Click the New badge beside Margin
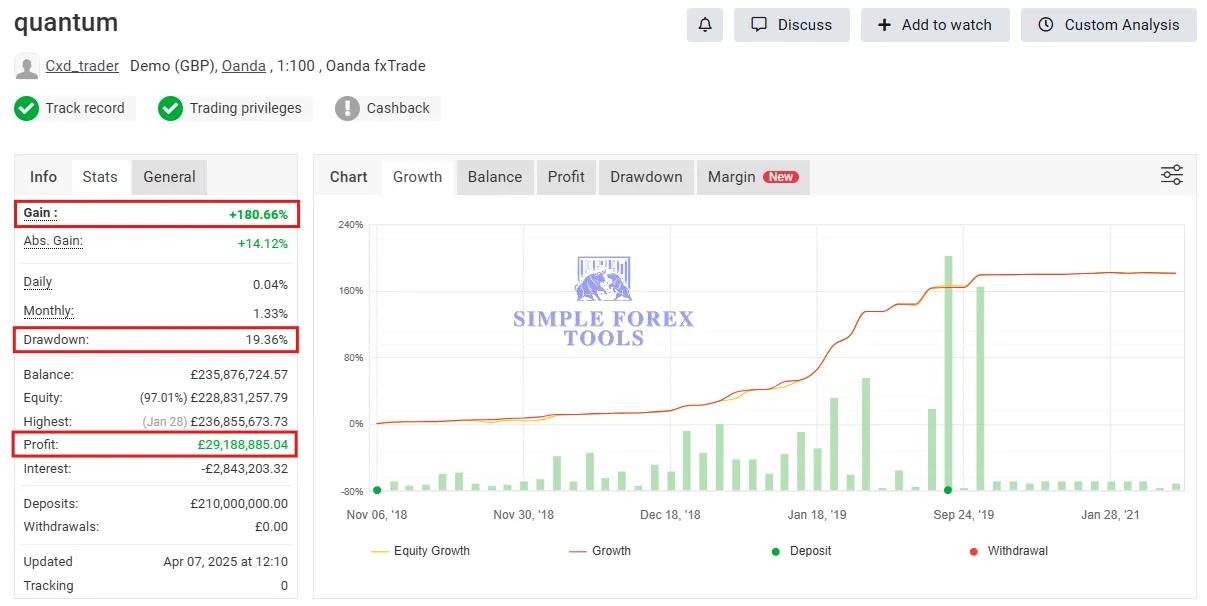1207x606 pixels. click(781, 177)
